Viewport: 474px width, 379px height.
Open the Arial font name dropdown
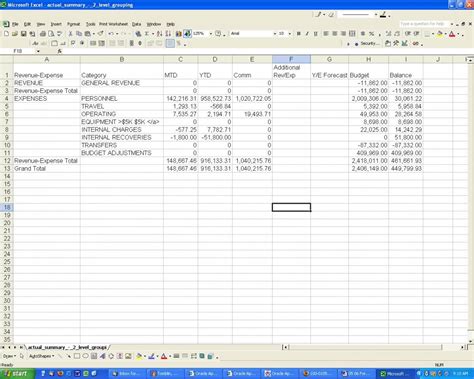[275, 34]
